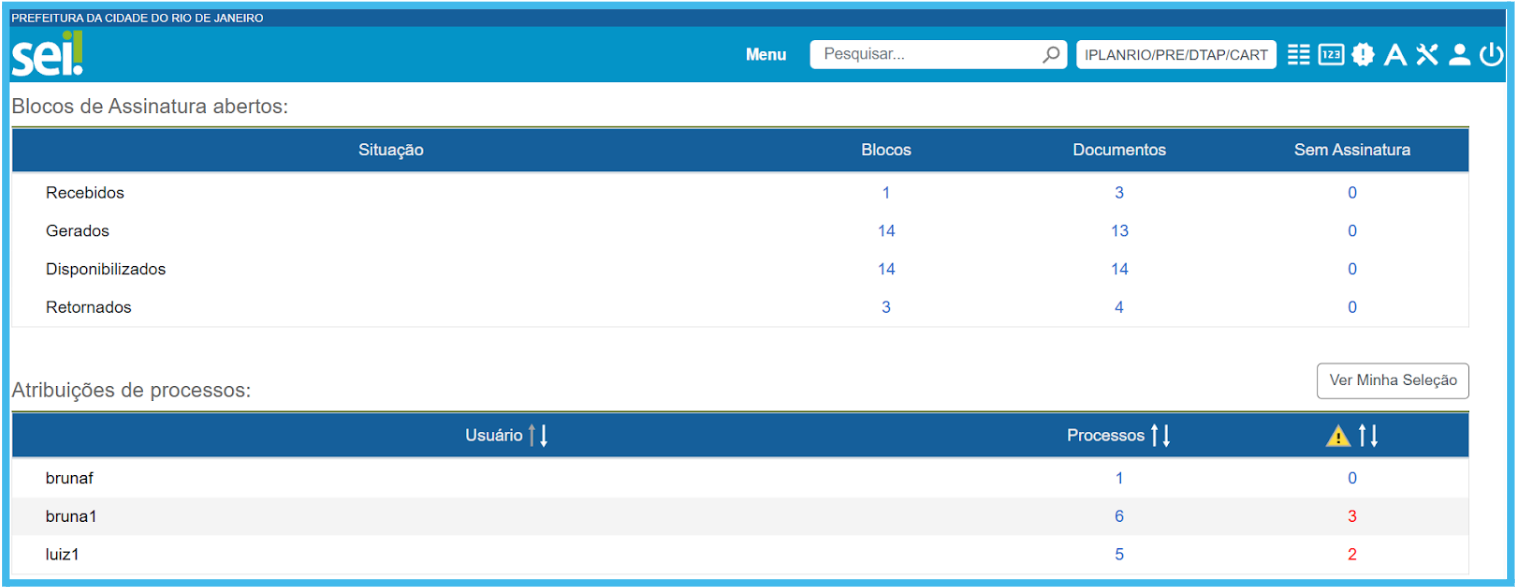1516x588 pixels.
Task: Sort the Processos column
Action: pyautogui.click(x=1160, y=436)
